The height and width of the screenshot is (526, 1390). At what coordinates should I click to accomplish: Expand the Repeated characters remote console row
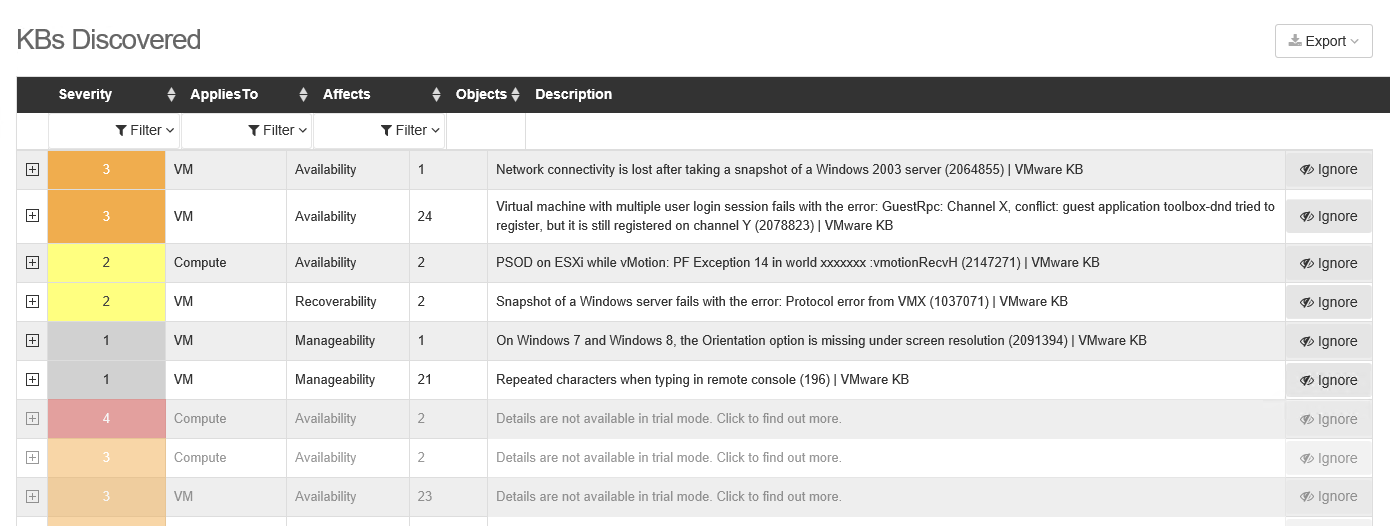click(32, 379)
